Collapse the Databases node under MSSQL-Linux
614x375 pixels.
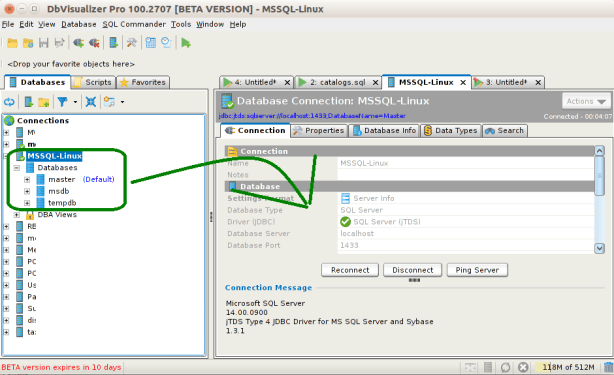pyautogui.click(x=16, y=168)
